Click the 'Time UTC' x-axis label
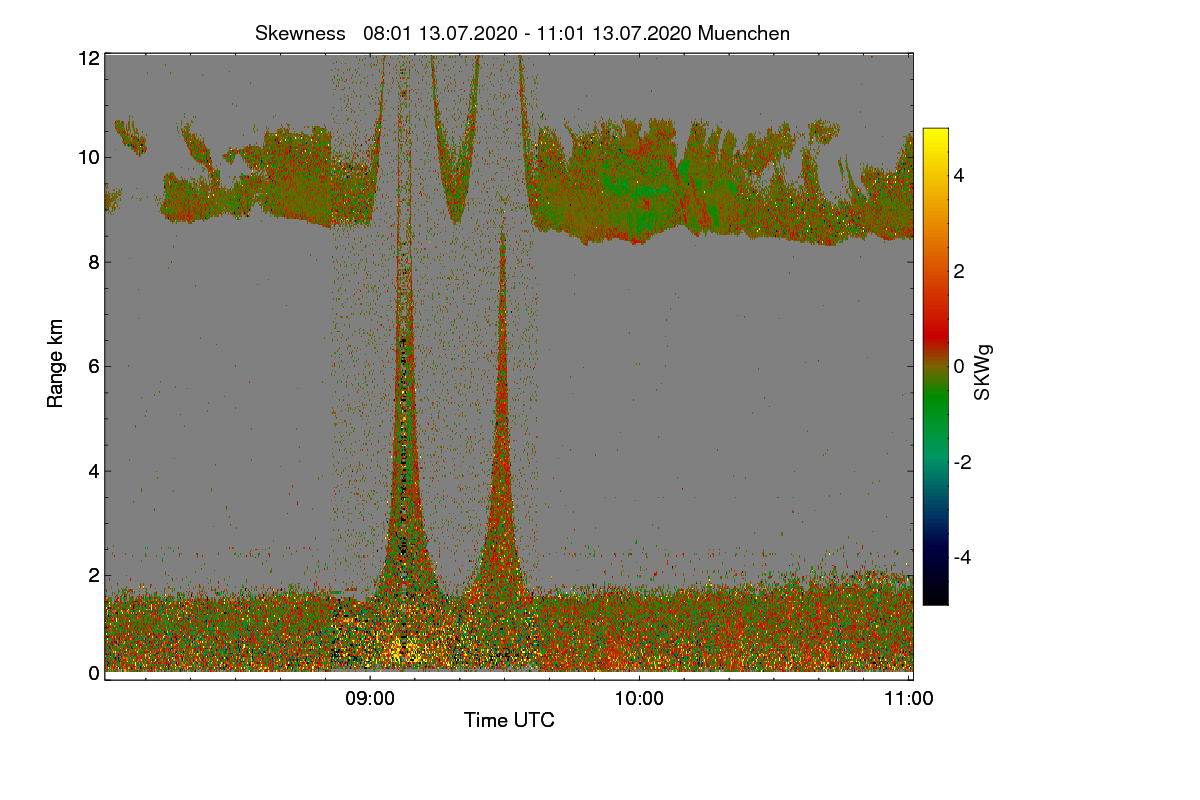The image size is (1200, 800). point(509,720)
